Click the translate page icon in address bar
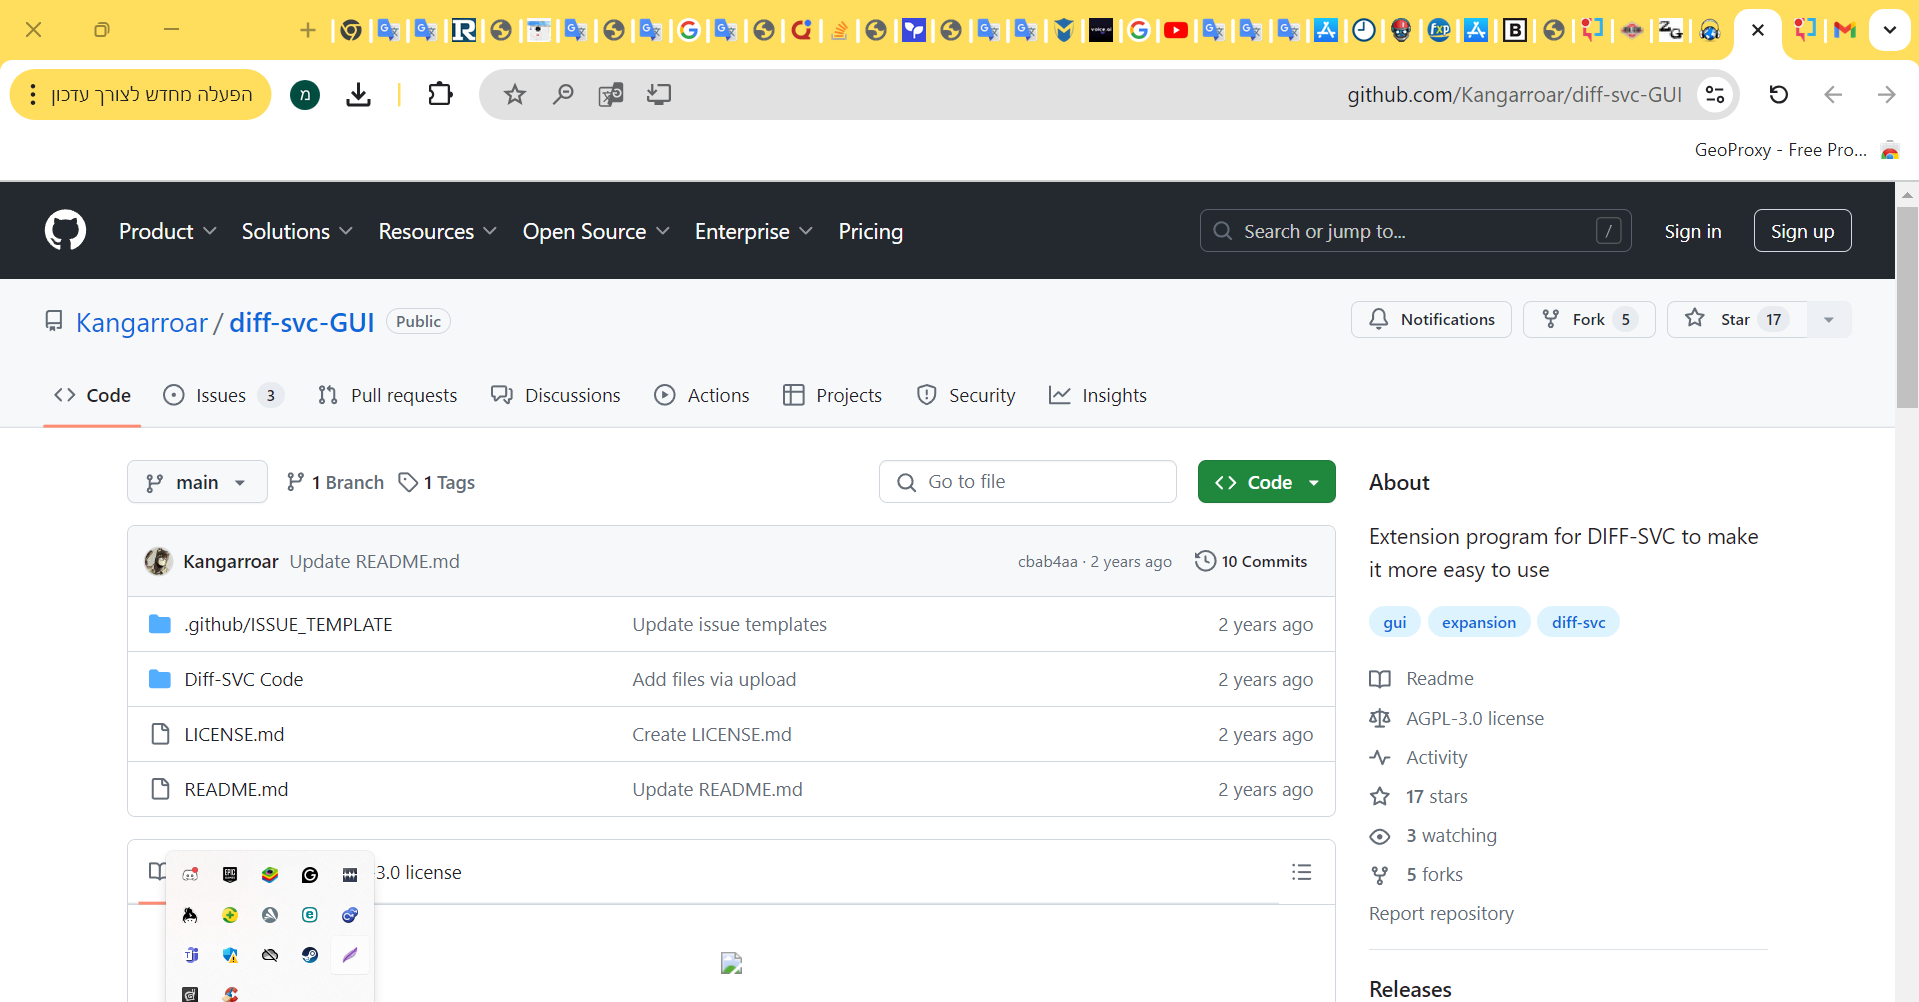1919x1002 pixels. click(610, 94)
